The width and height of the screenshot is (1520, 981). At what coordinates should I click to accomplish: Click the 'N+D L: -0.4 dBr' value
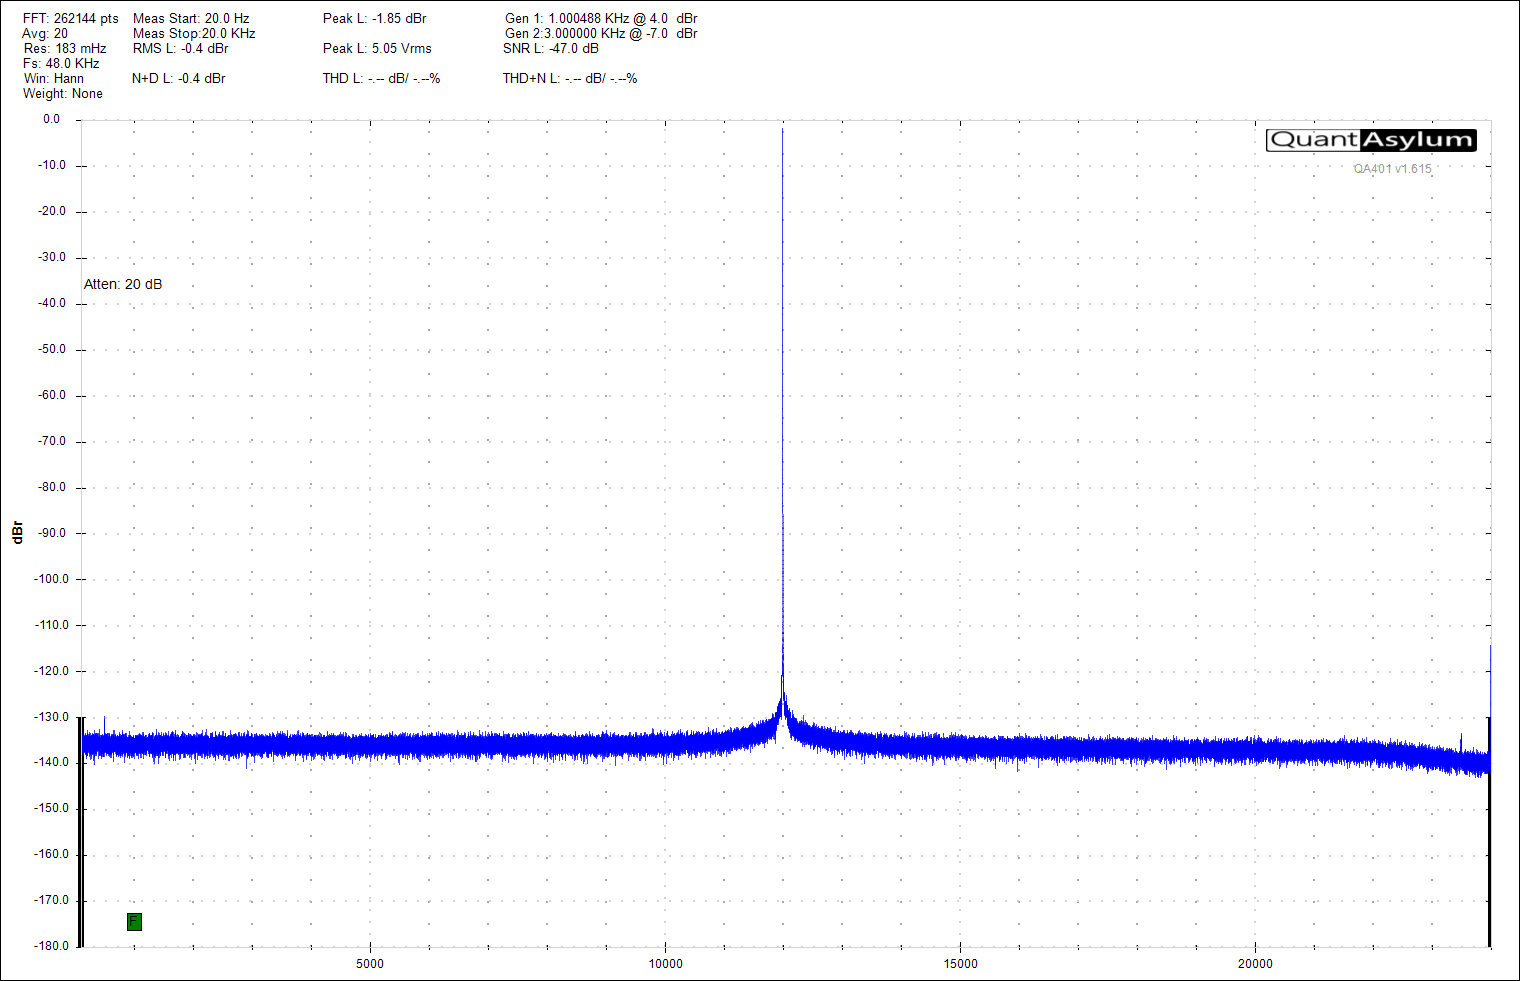[x=178, y=79]
